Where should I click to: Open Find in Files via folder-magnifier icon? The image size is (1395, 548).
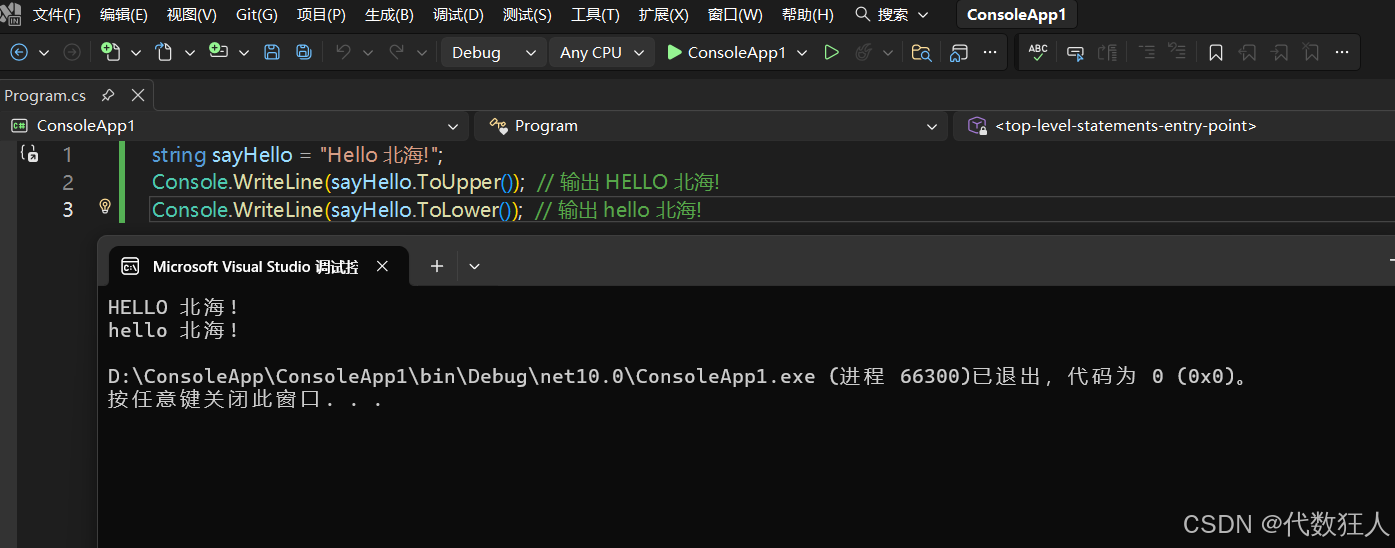click(922, 53)
